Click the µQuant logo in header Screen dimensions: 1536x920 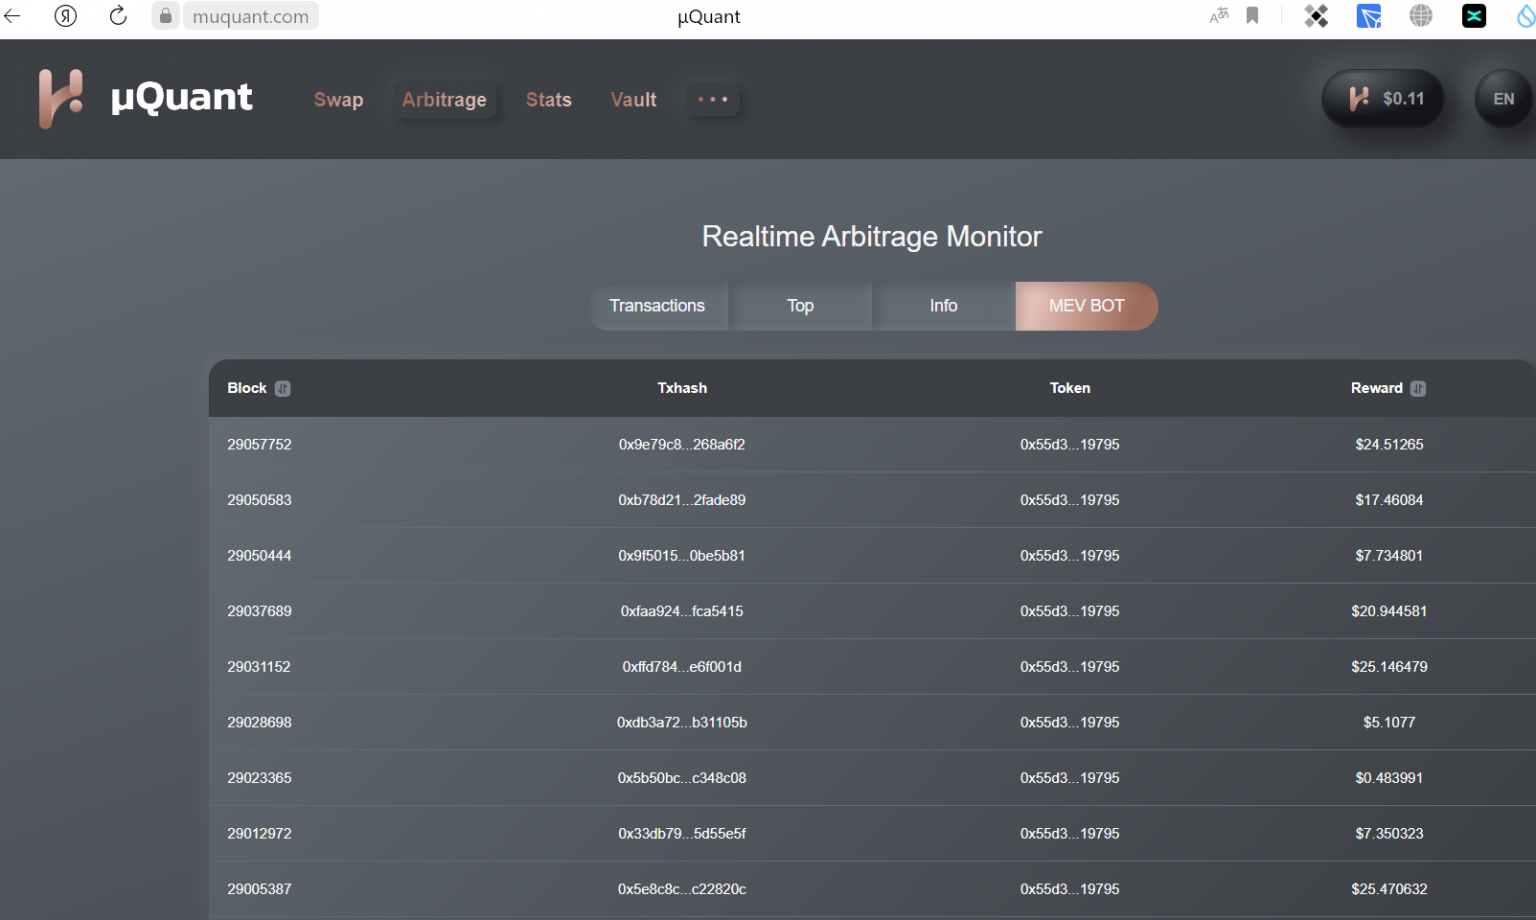coord(146,98)
